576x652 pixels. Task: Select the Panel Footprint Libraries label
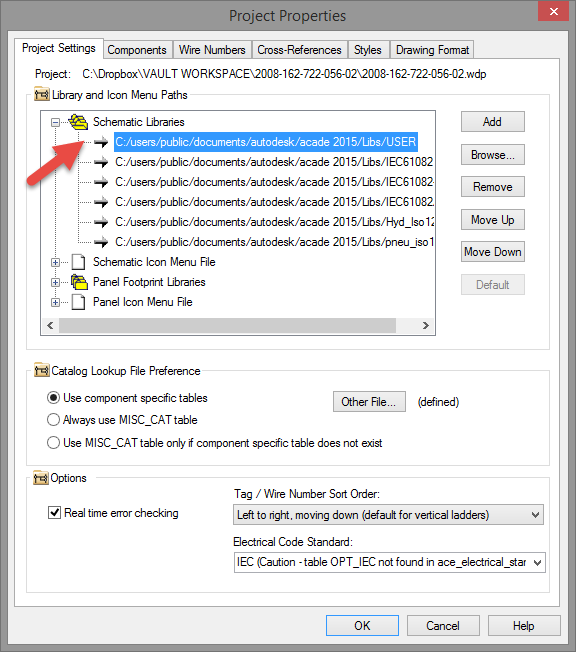tap(149, 282)
